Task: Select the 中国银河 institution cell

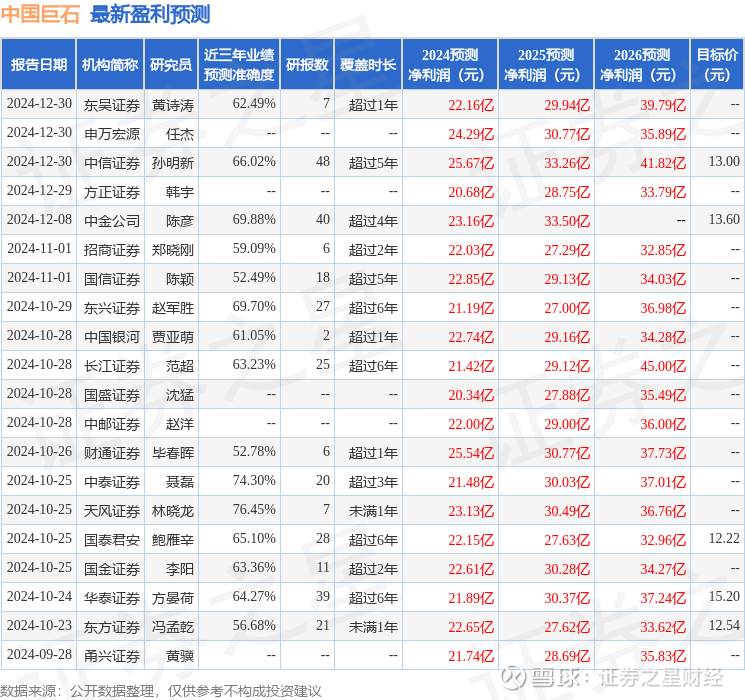Action: (112, 337)
